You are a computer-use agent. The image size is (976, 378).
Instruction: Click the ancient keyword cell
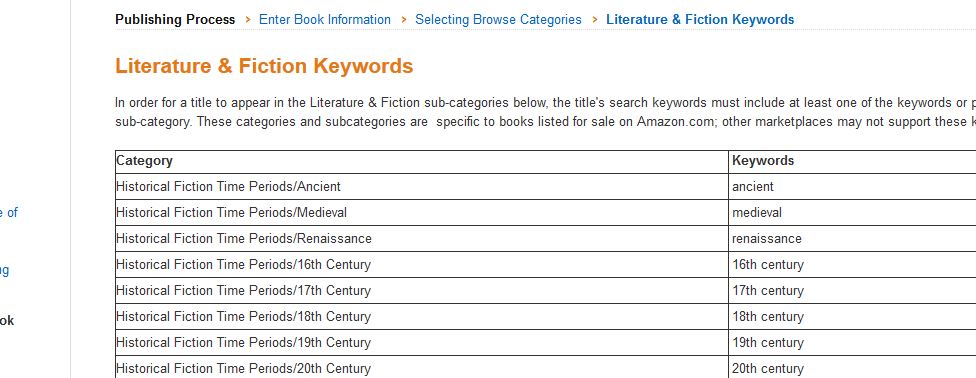coord(854,186)
